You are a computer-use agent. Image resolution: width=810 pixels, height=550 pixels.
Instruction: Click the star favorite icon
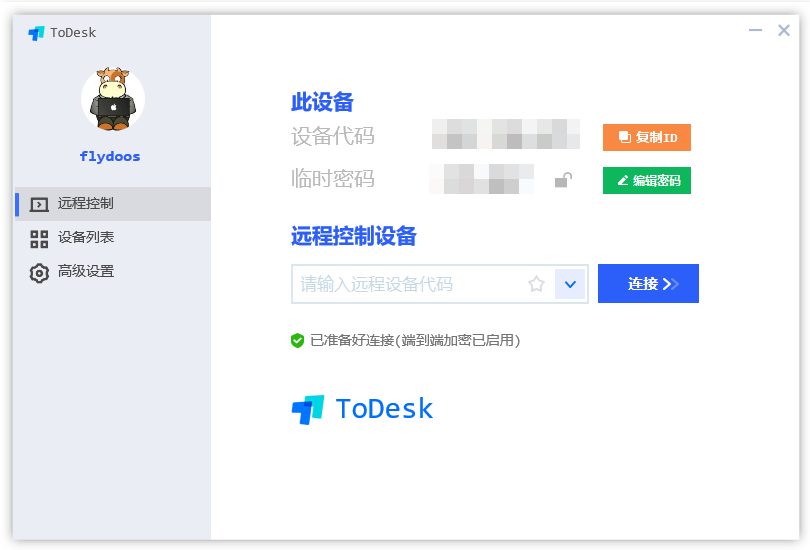pos(536,284)
